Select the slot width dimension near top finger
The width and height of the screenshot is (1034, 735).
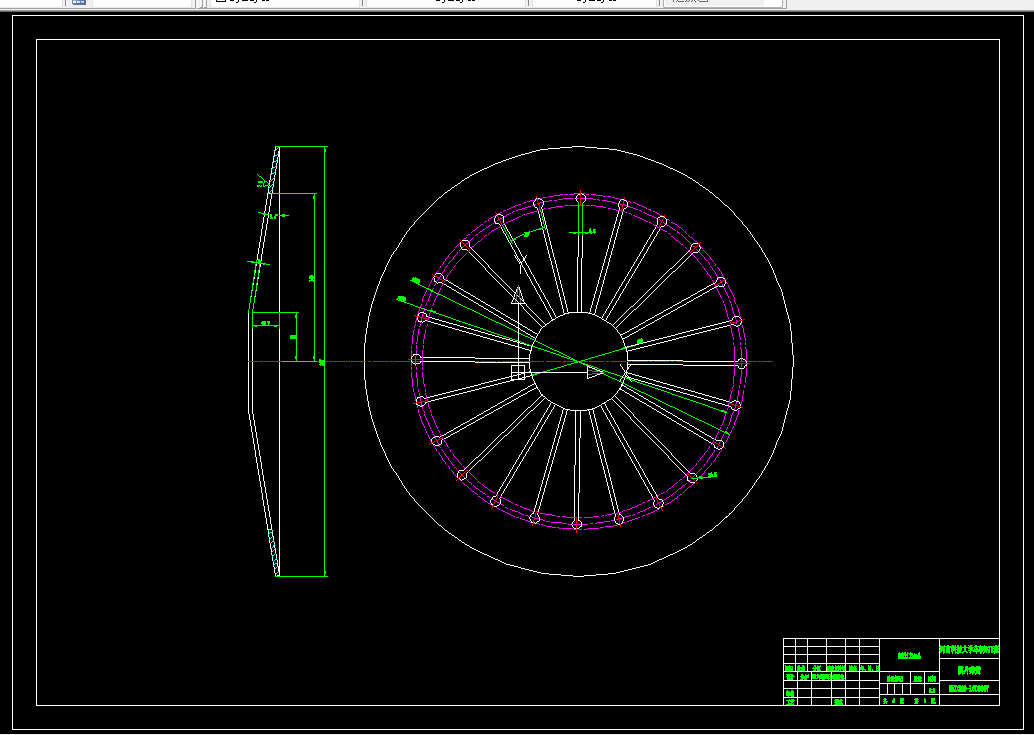coord(589,231)
